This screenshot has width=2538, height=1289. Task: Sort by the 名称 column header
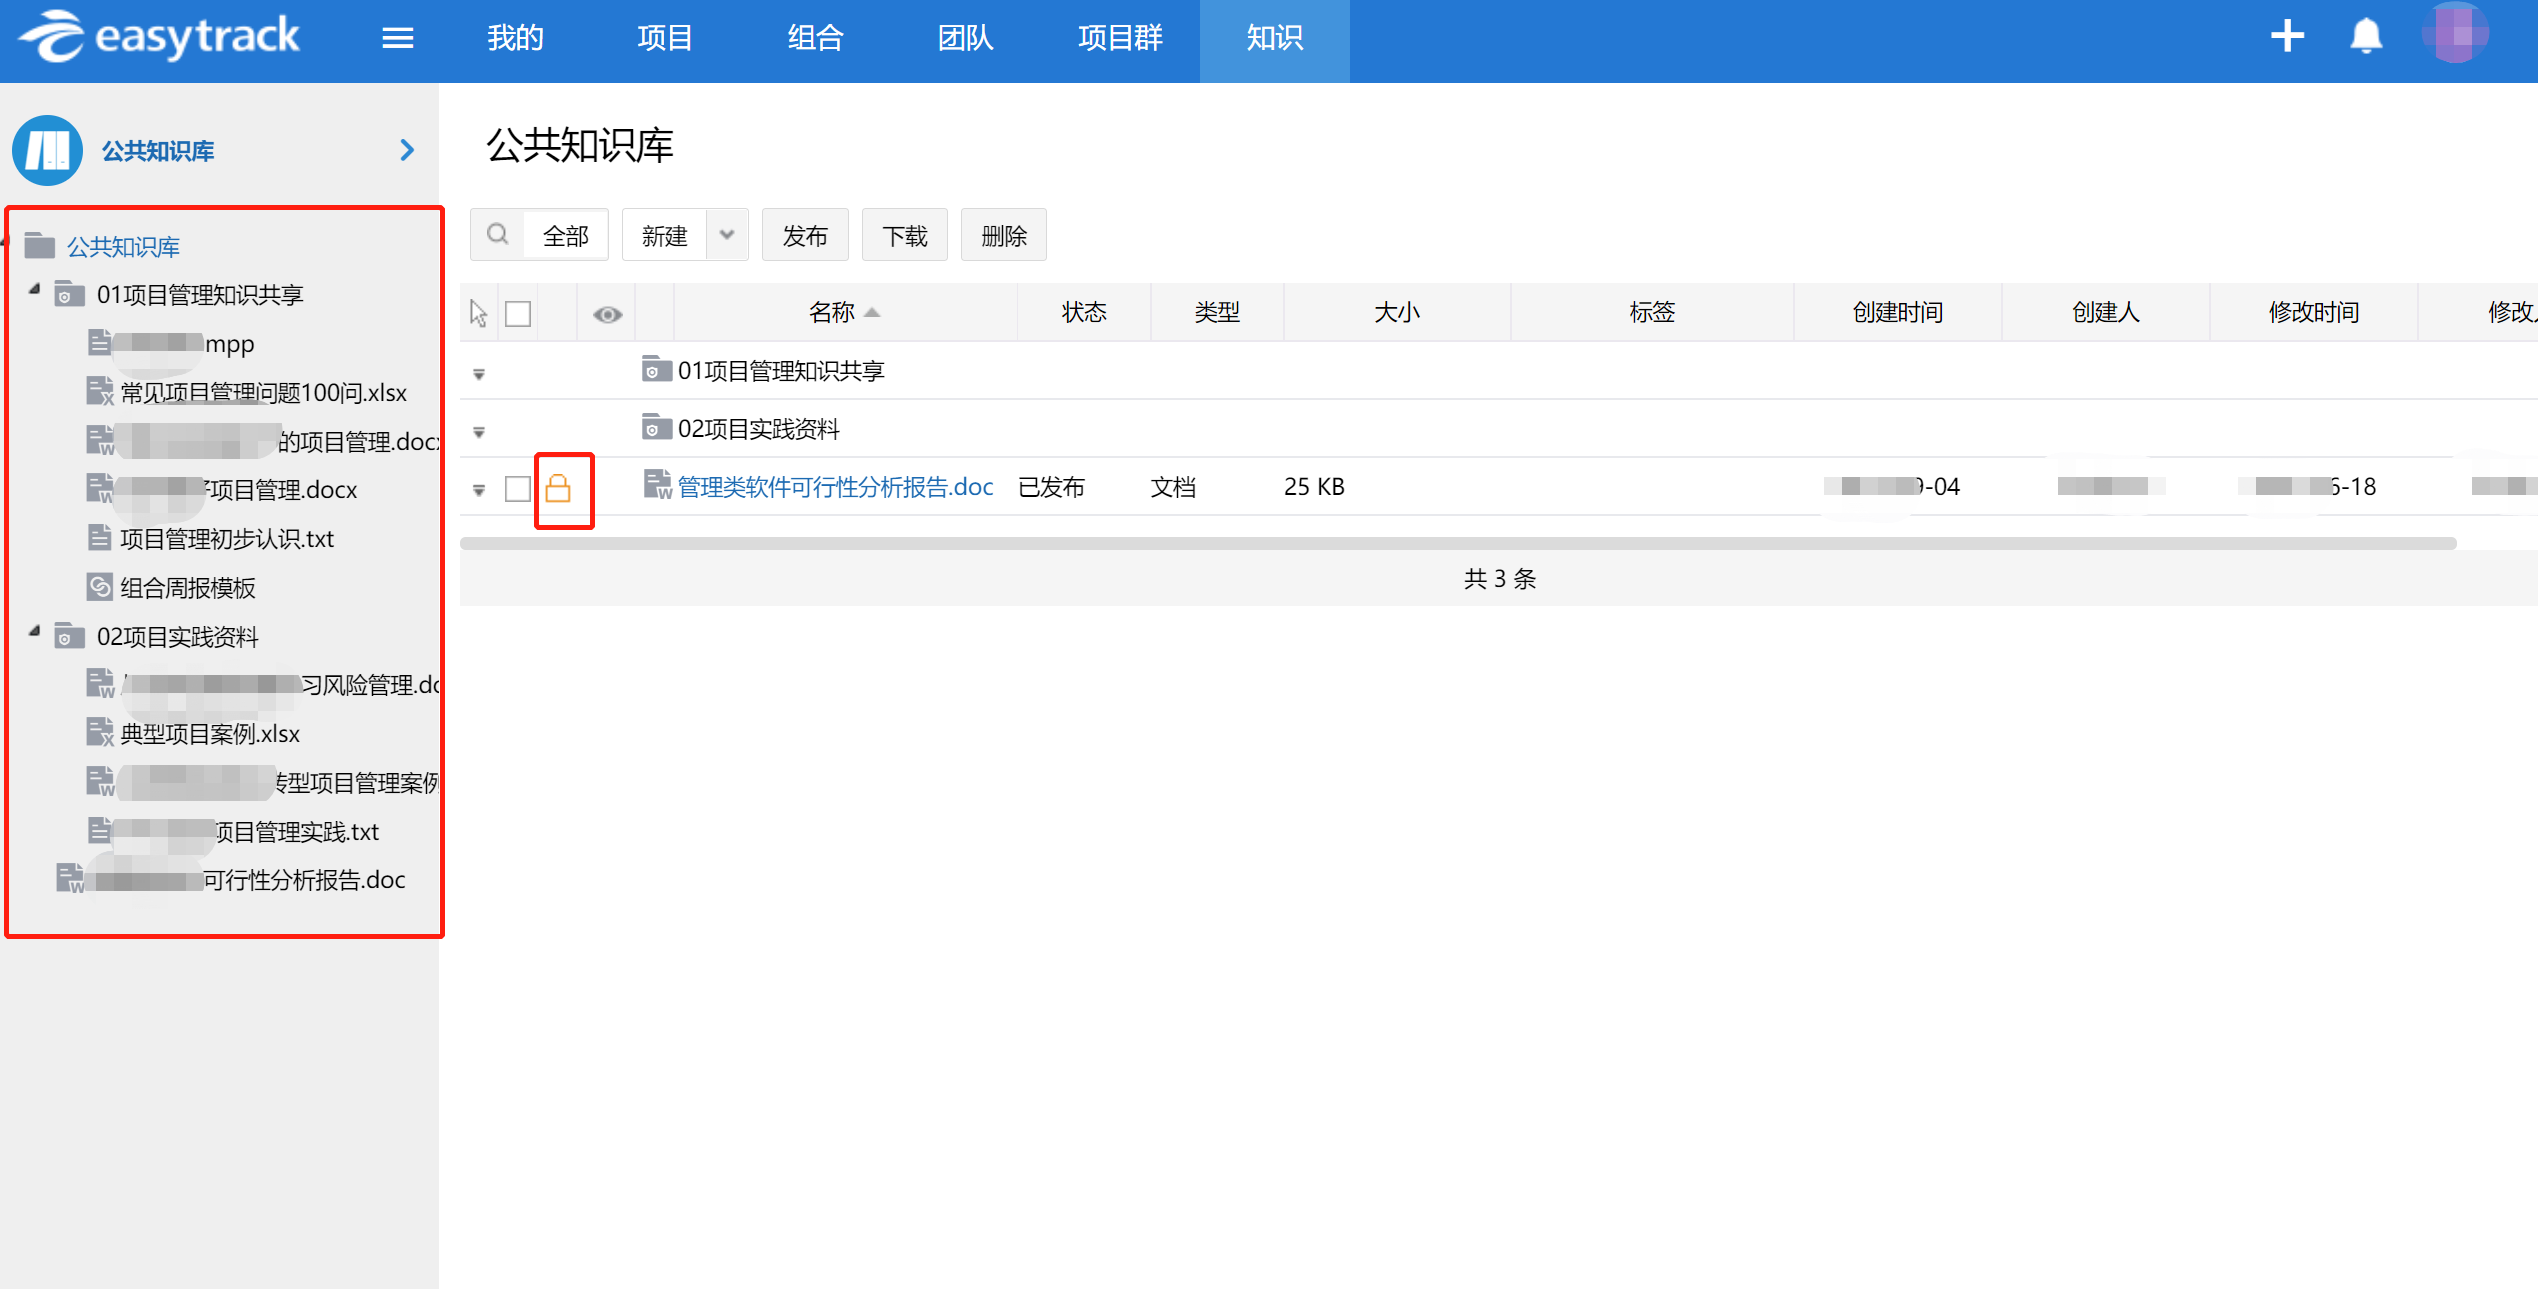point(833,312)
